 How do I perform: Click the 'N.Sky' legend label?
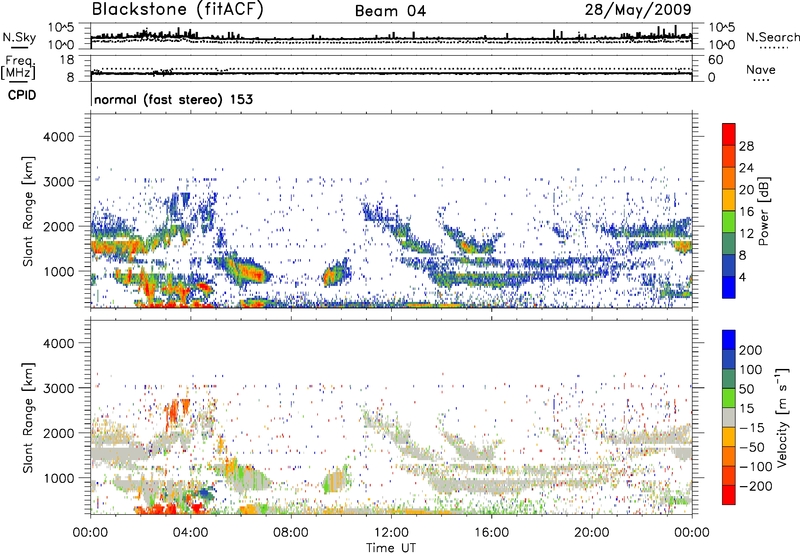tap(19, 37)
